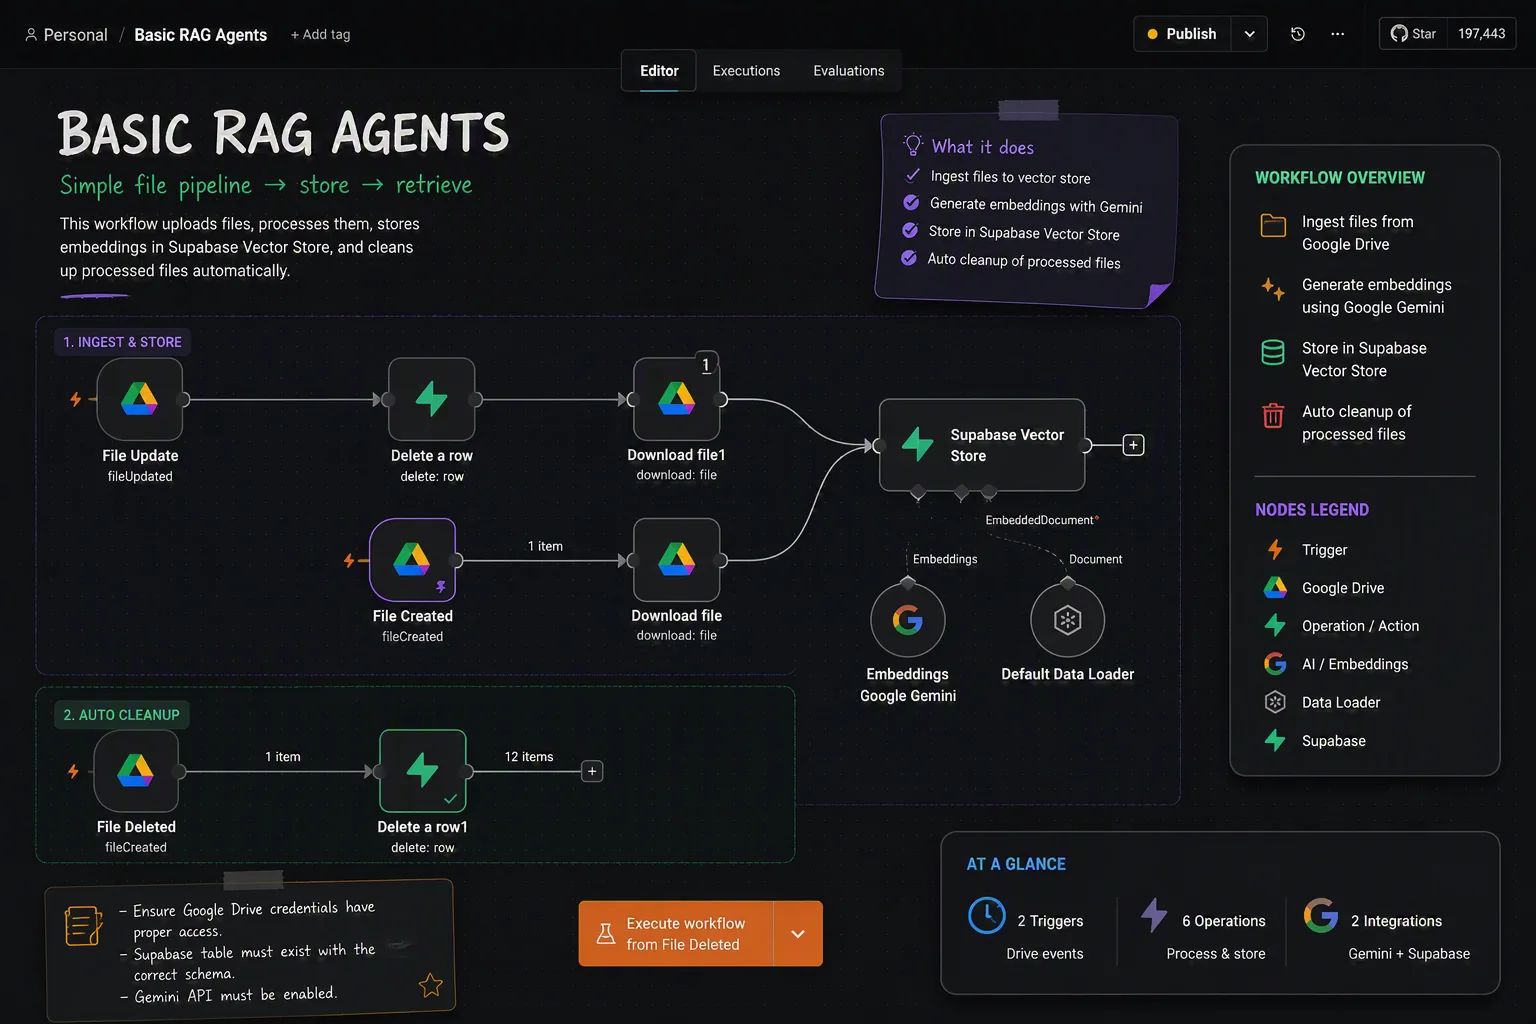Open the Download file1 node
This screenshot has height=1024, width=1536.
[x=677, y=399]
